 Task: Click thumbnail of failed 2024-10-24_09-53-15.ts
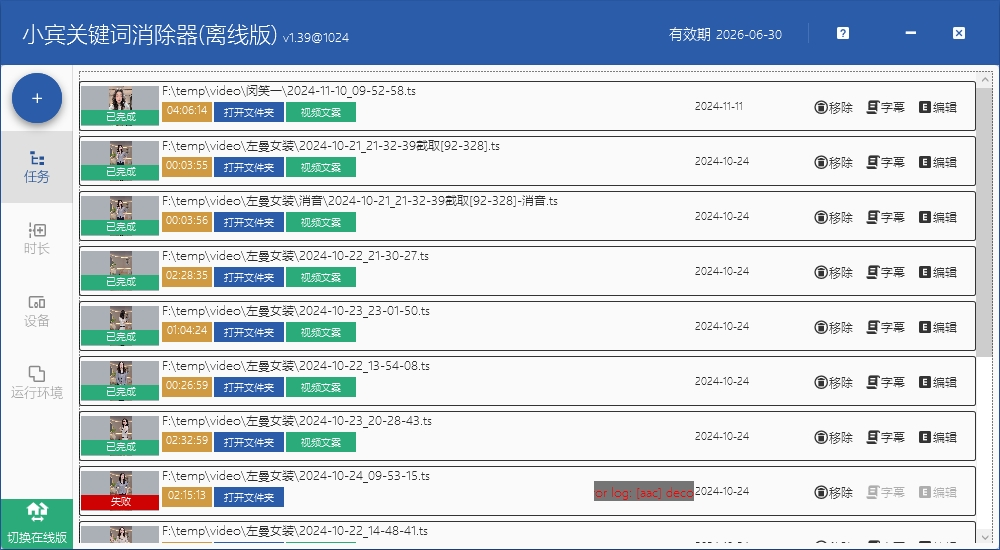[x=120, y=490]
